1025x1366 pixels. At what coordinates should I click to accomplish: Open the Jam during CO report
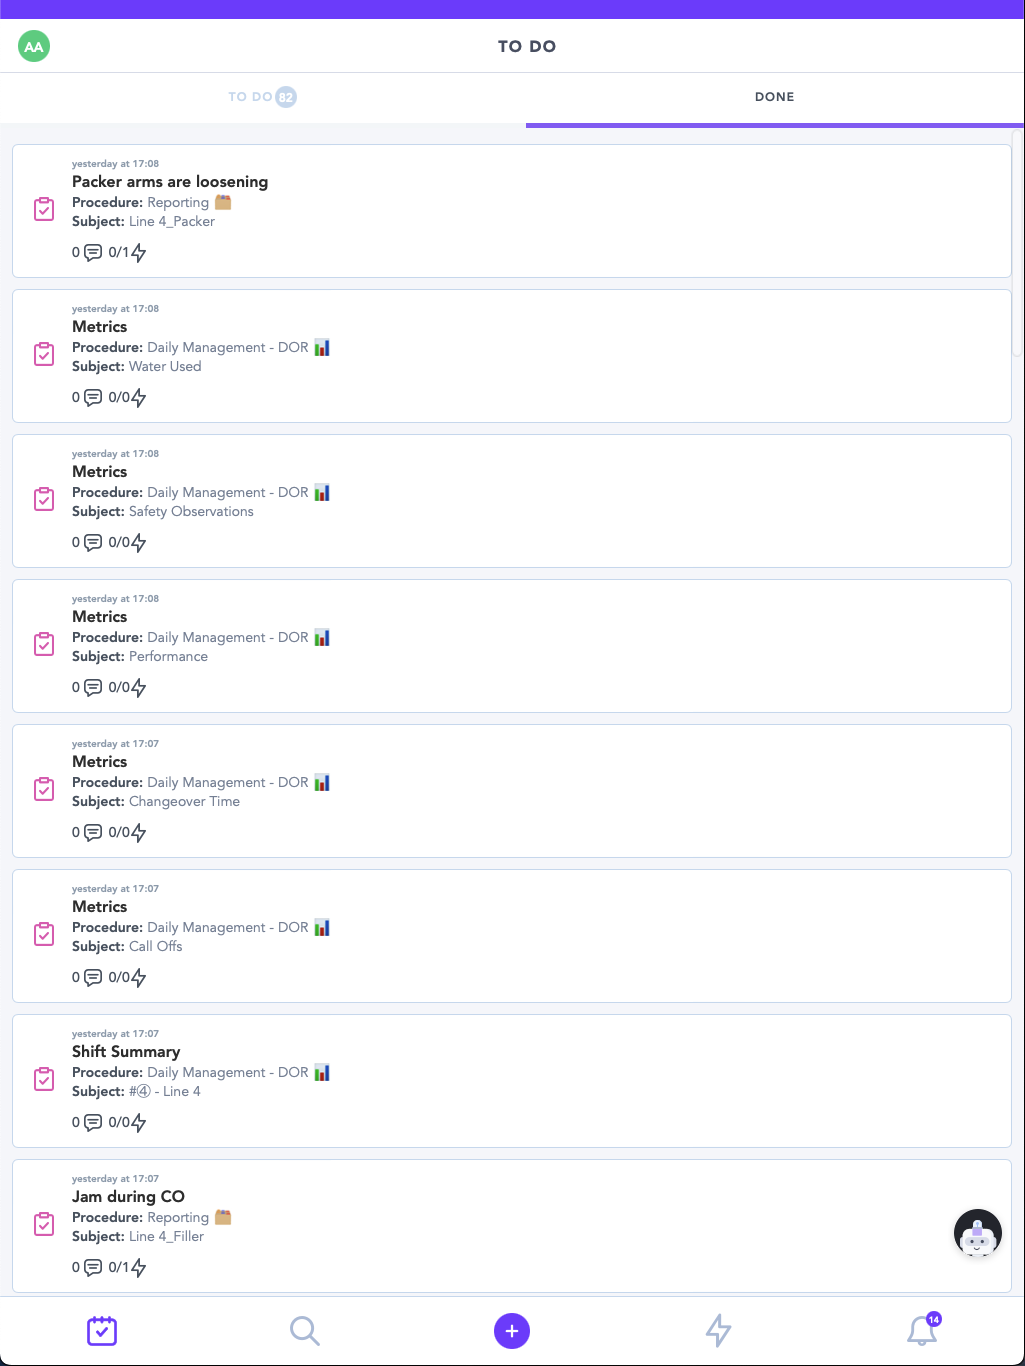[512, 1226]
